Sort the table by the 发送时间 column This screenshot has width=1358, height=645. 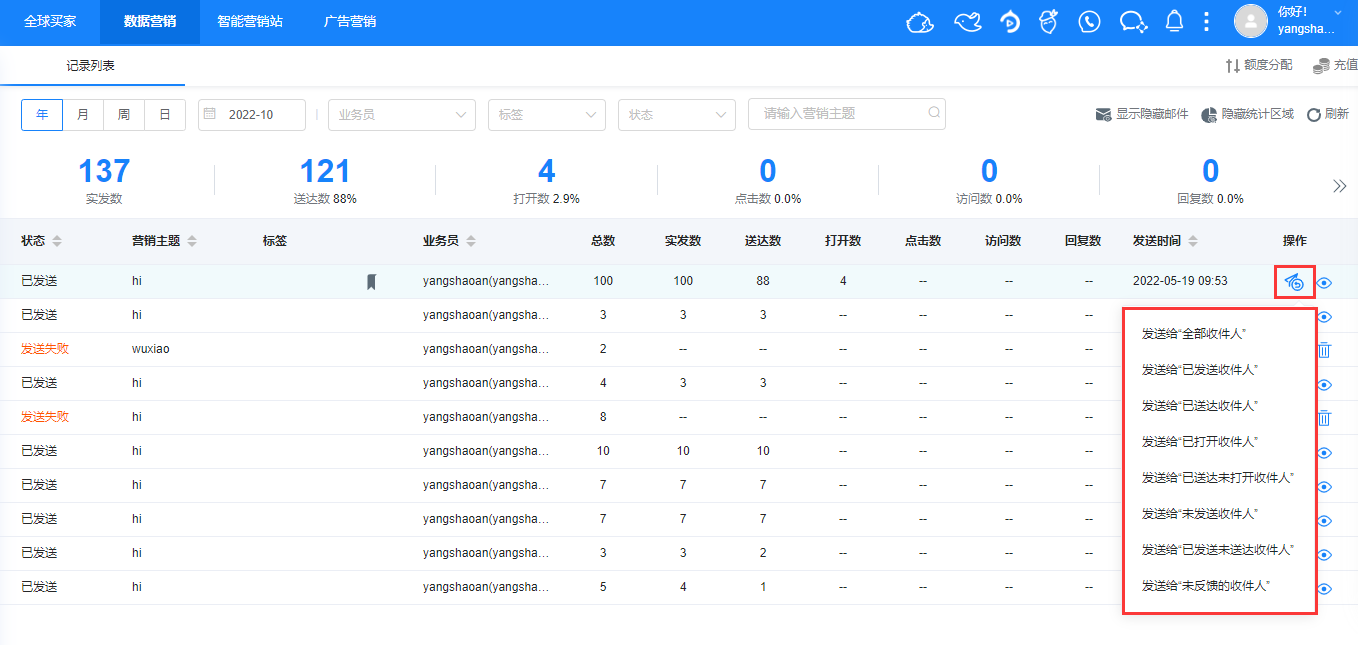(x=1193, y=241)
